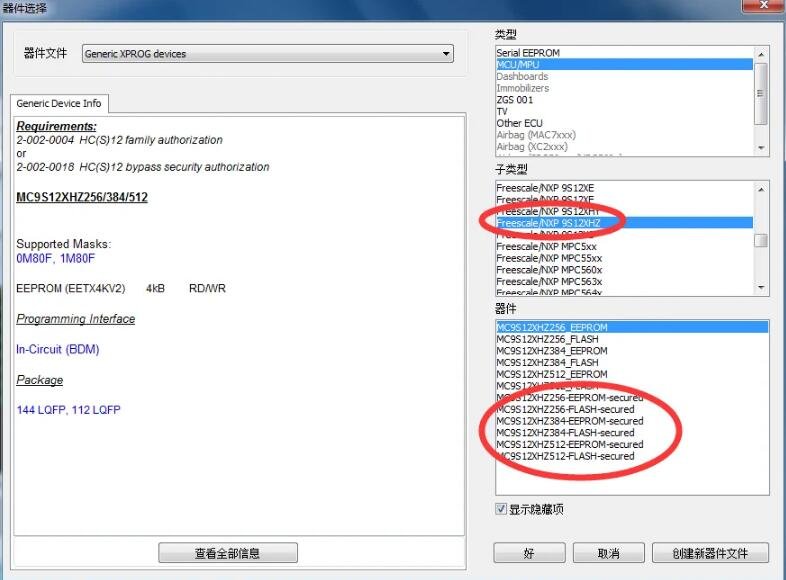Switch to the Generic Device Info tab
The height and width of the screenshot is (580, 786).
[59, 103]
